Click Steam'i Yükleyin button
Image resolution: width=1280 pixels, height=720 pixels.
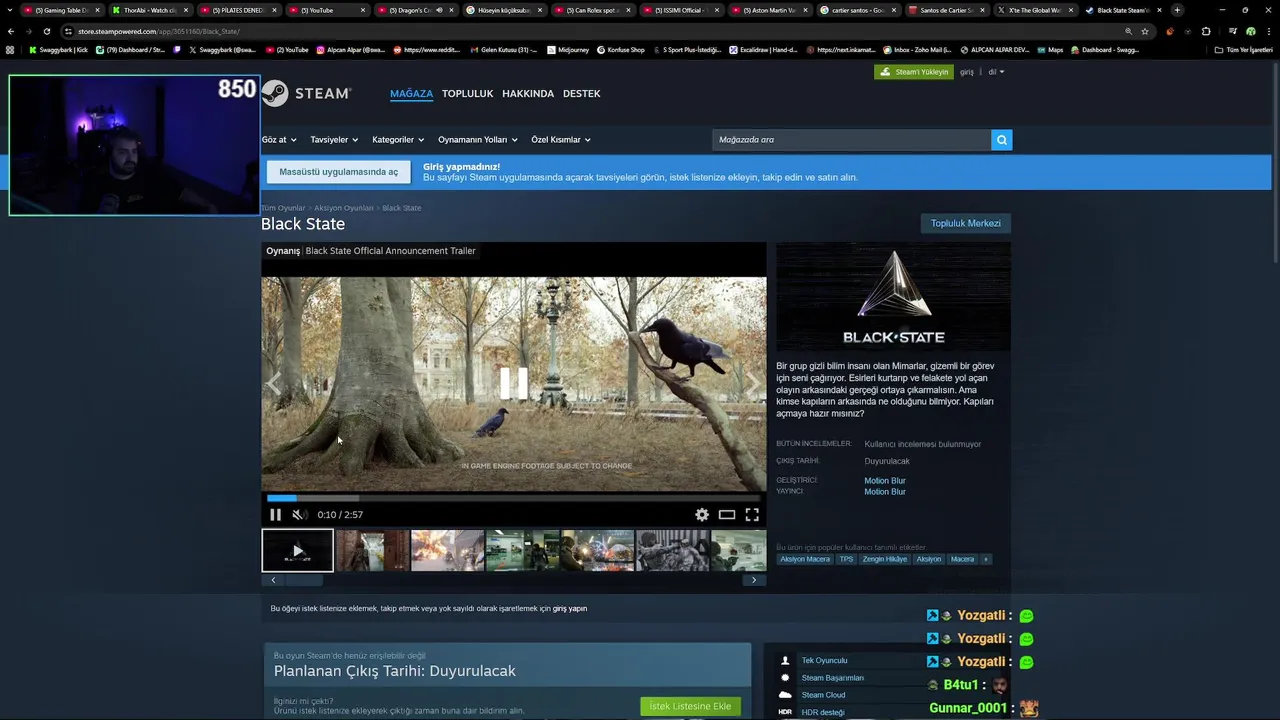coord(914,72)
